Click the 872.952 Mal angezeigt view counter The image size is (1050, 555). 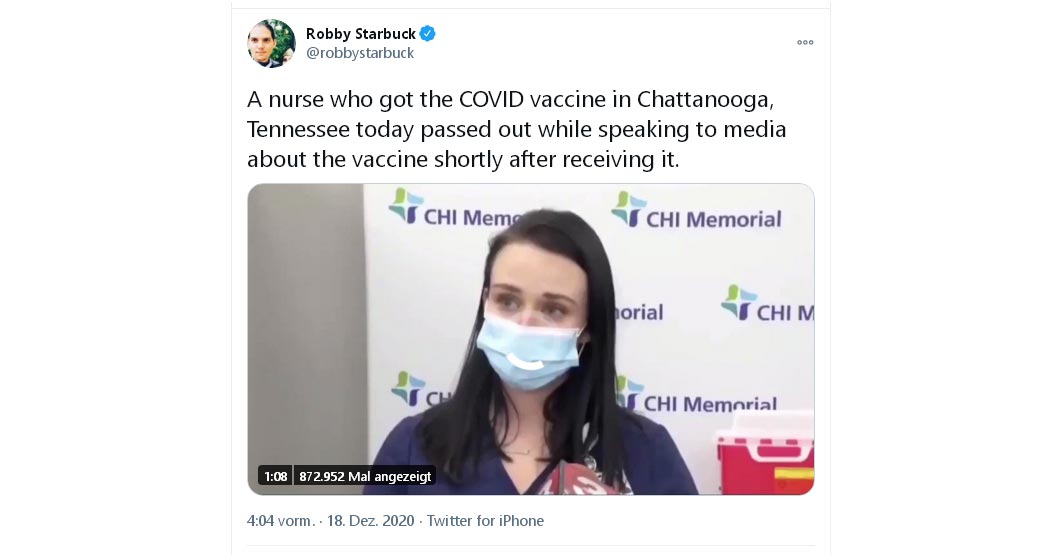pyautogui.click(x=365, y=477)
